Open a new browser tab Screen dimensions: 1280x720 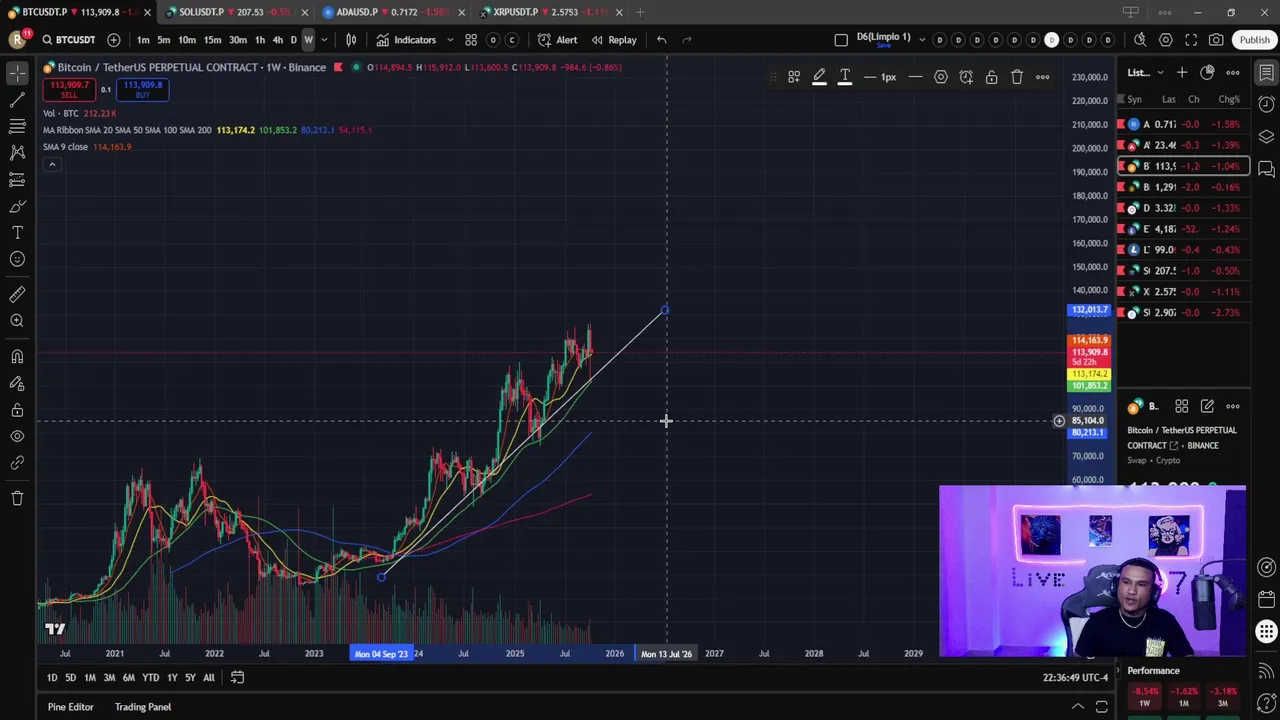[x=640, y=12]
